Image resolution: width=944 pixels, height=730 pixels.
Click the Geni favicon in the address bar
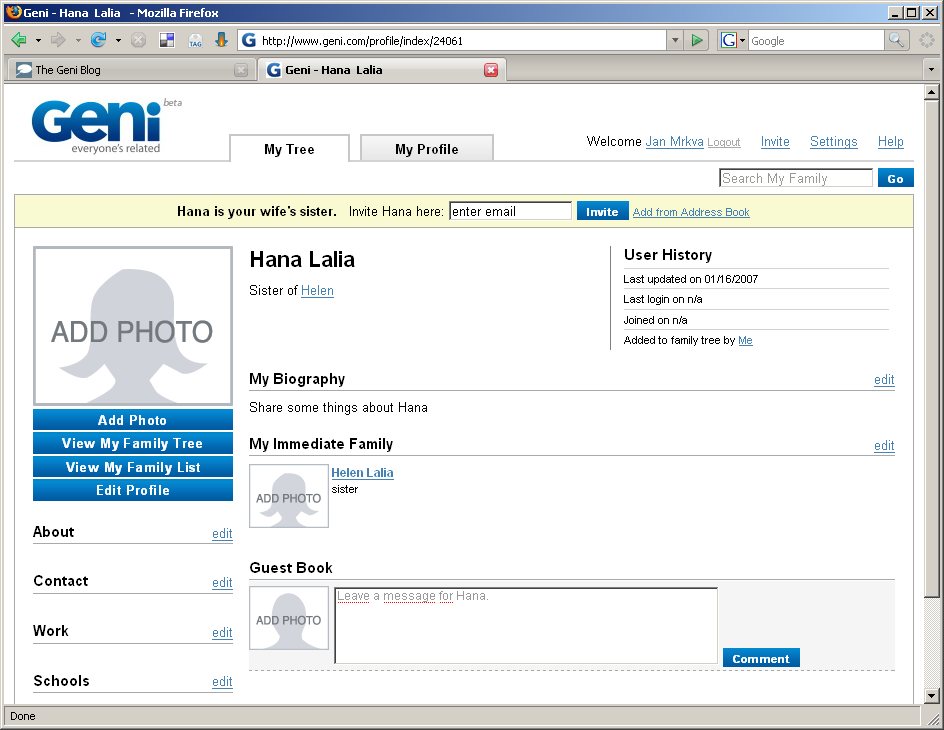pyautogui.click(x=249, y=40)
